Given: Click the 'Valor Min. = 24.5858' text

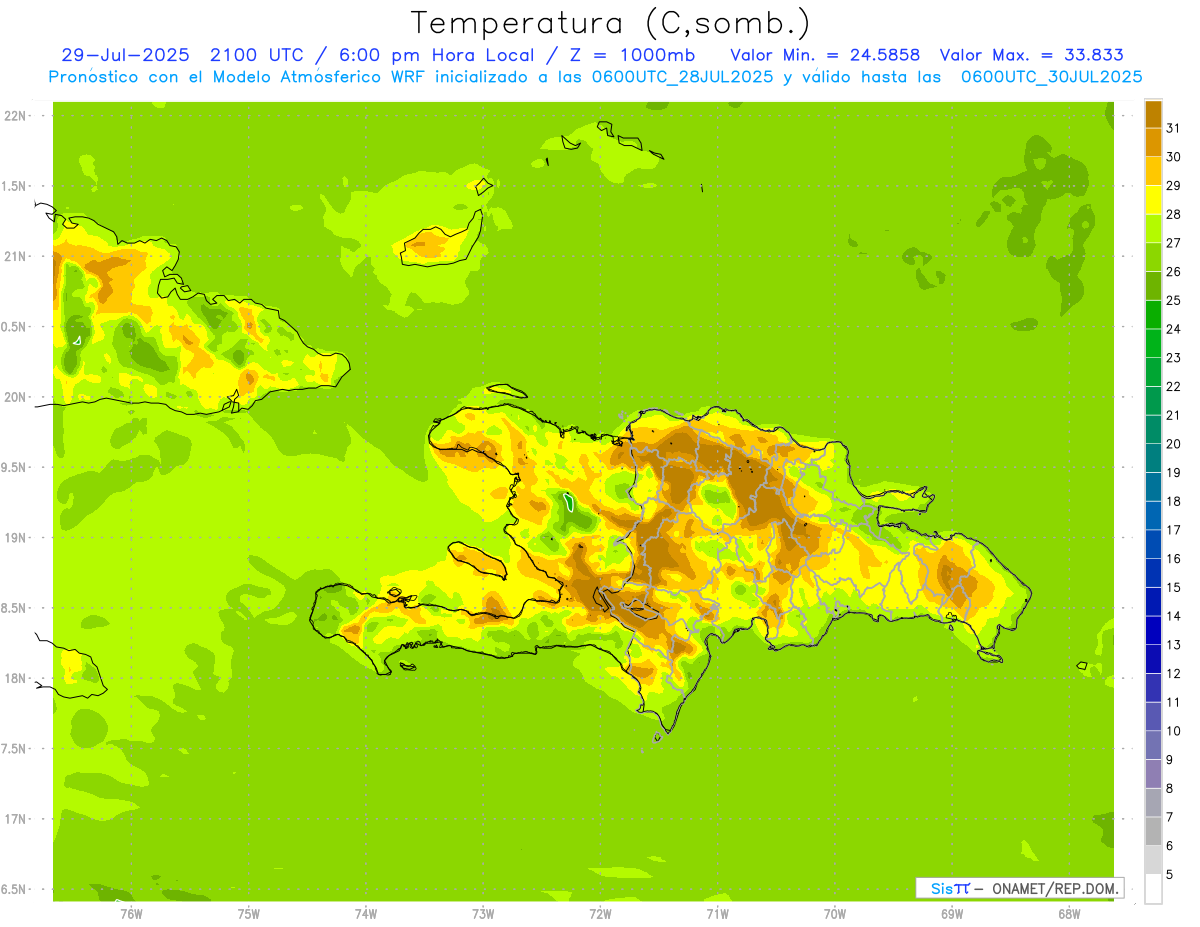Looking at the screenshot, I should click(x=825, y=55).
